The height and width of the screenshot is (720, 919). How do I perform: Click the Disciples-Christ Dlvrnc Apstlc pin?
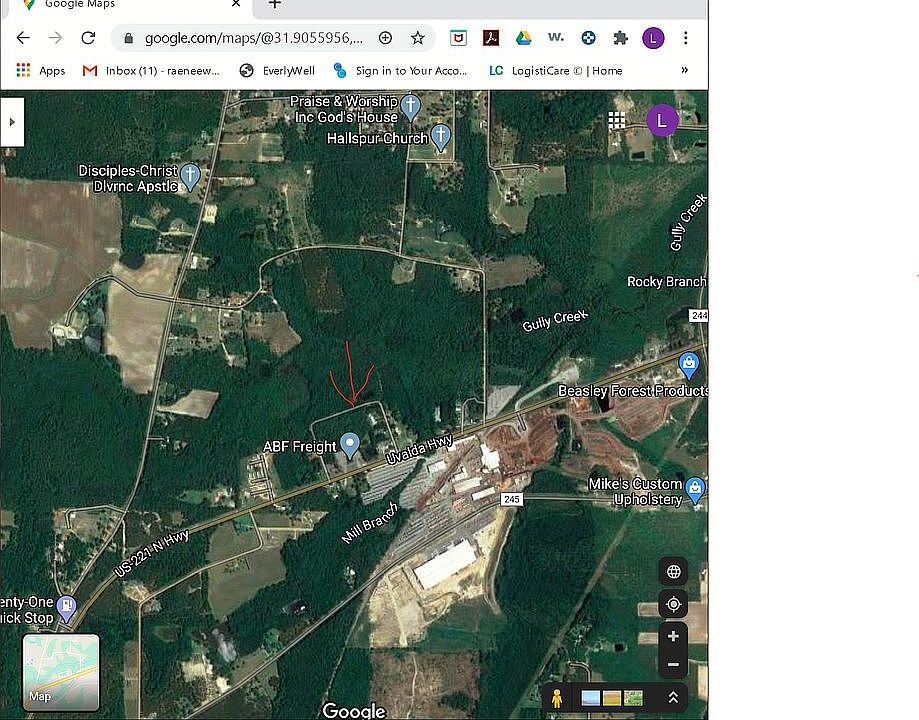[x=190, y=175]
